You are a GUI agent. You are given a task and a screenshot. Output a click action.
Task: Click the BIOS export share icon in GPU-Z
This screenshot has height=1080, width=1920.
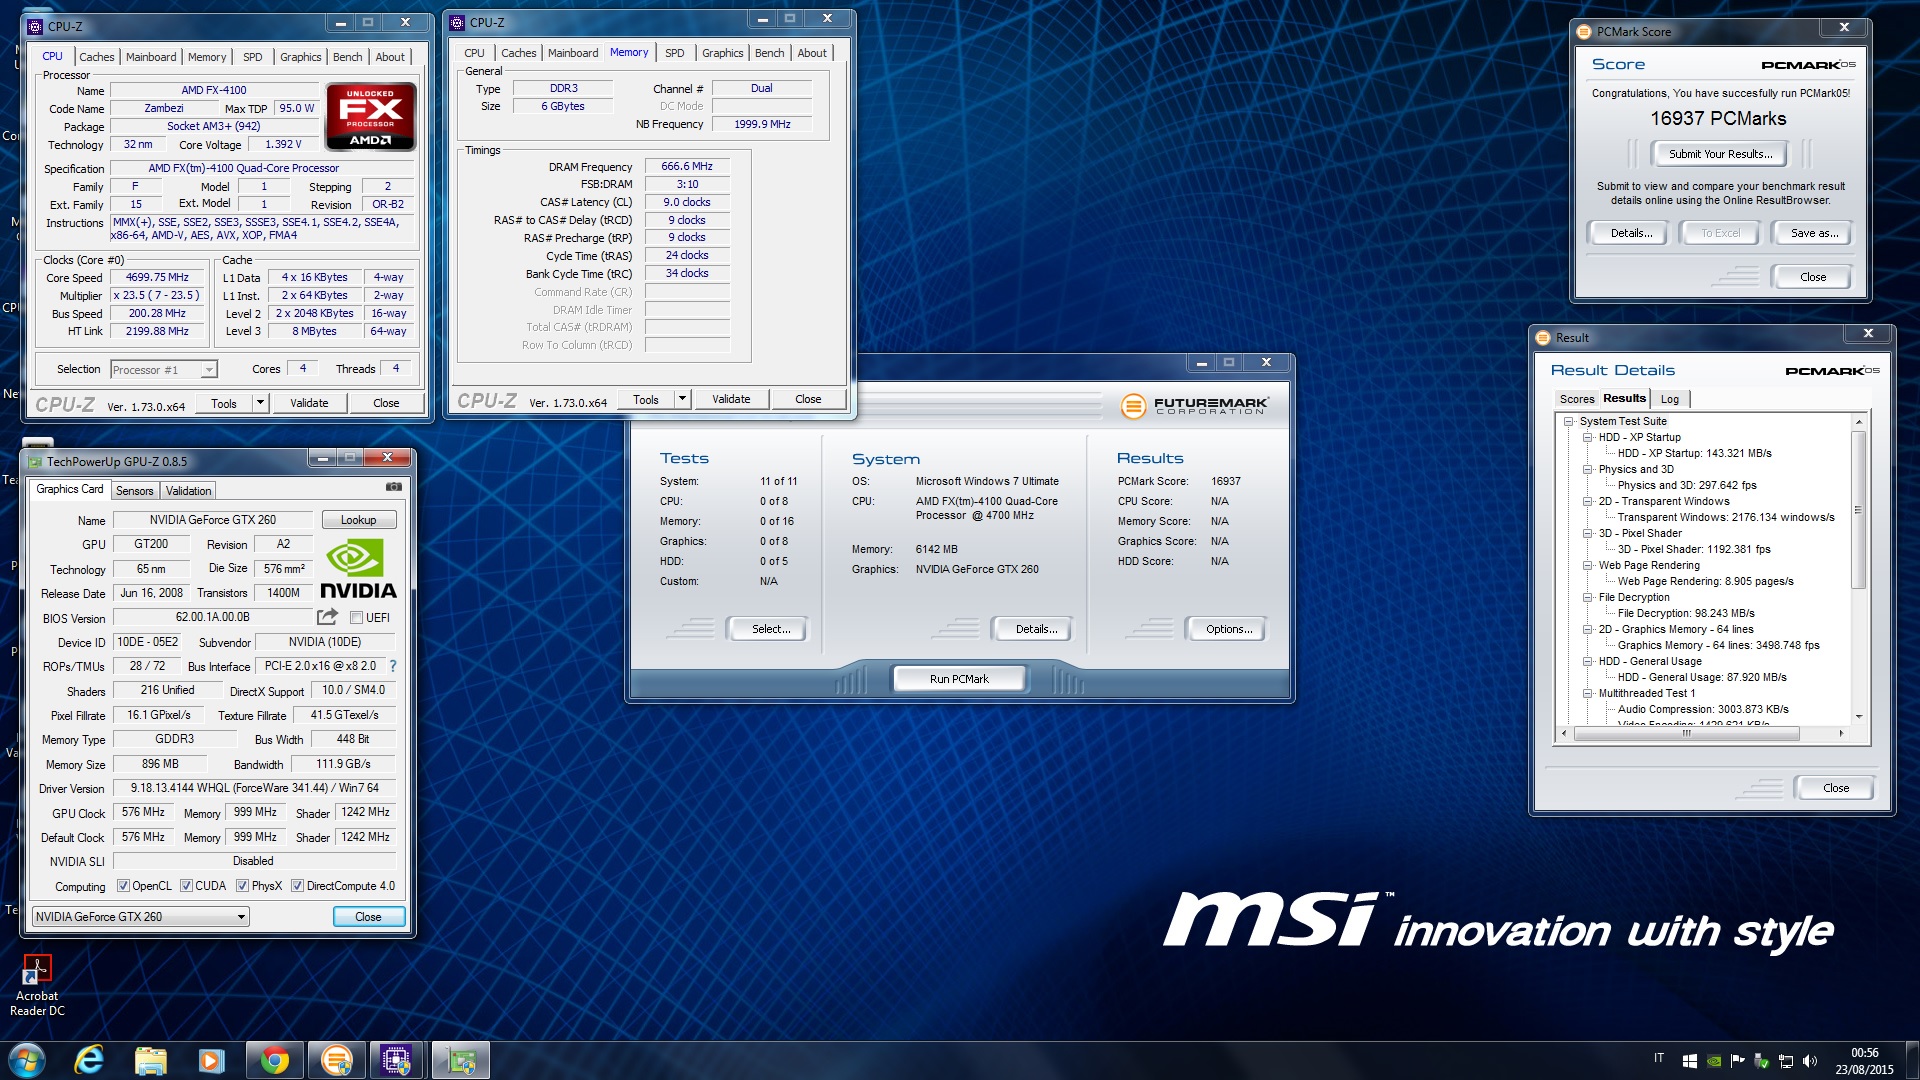pos(327,617)
